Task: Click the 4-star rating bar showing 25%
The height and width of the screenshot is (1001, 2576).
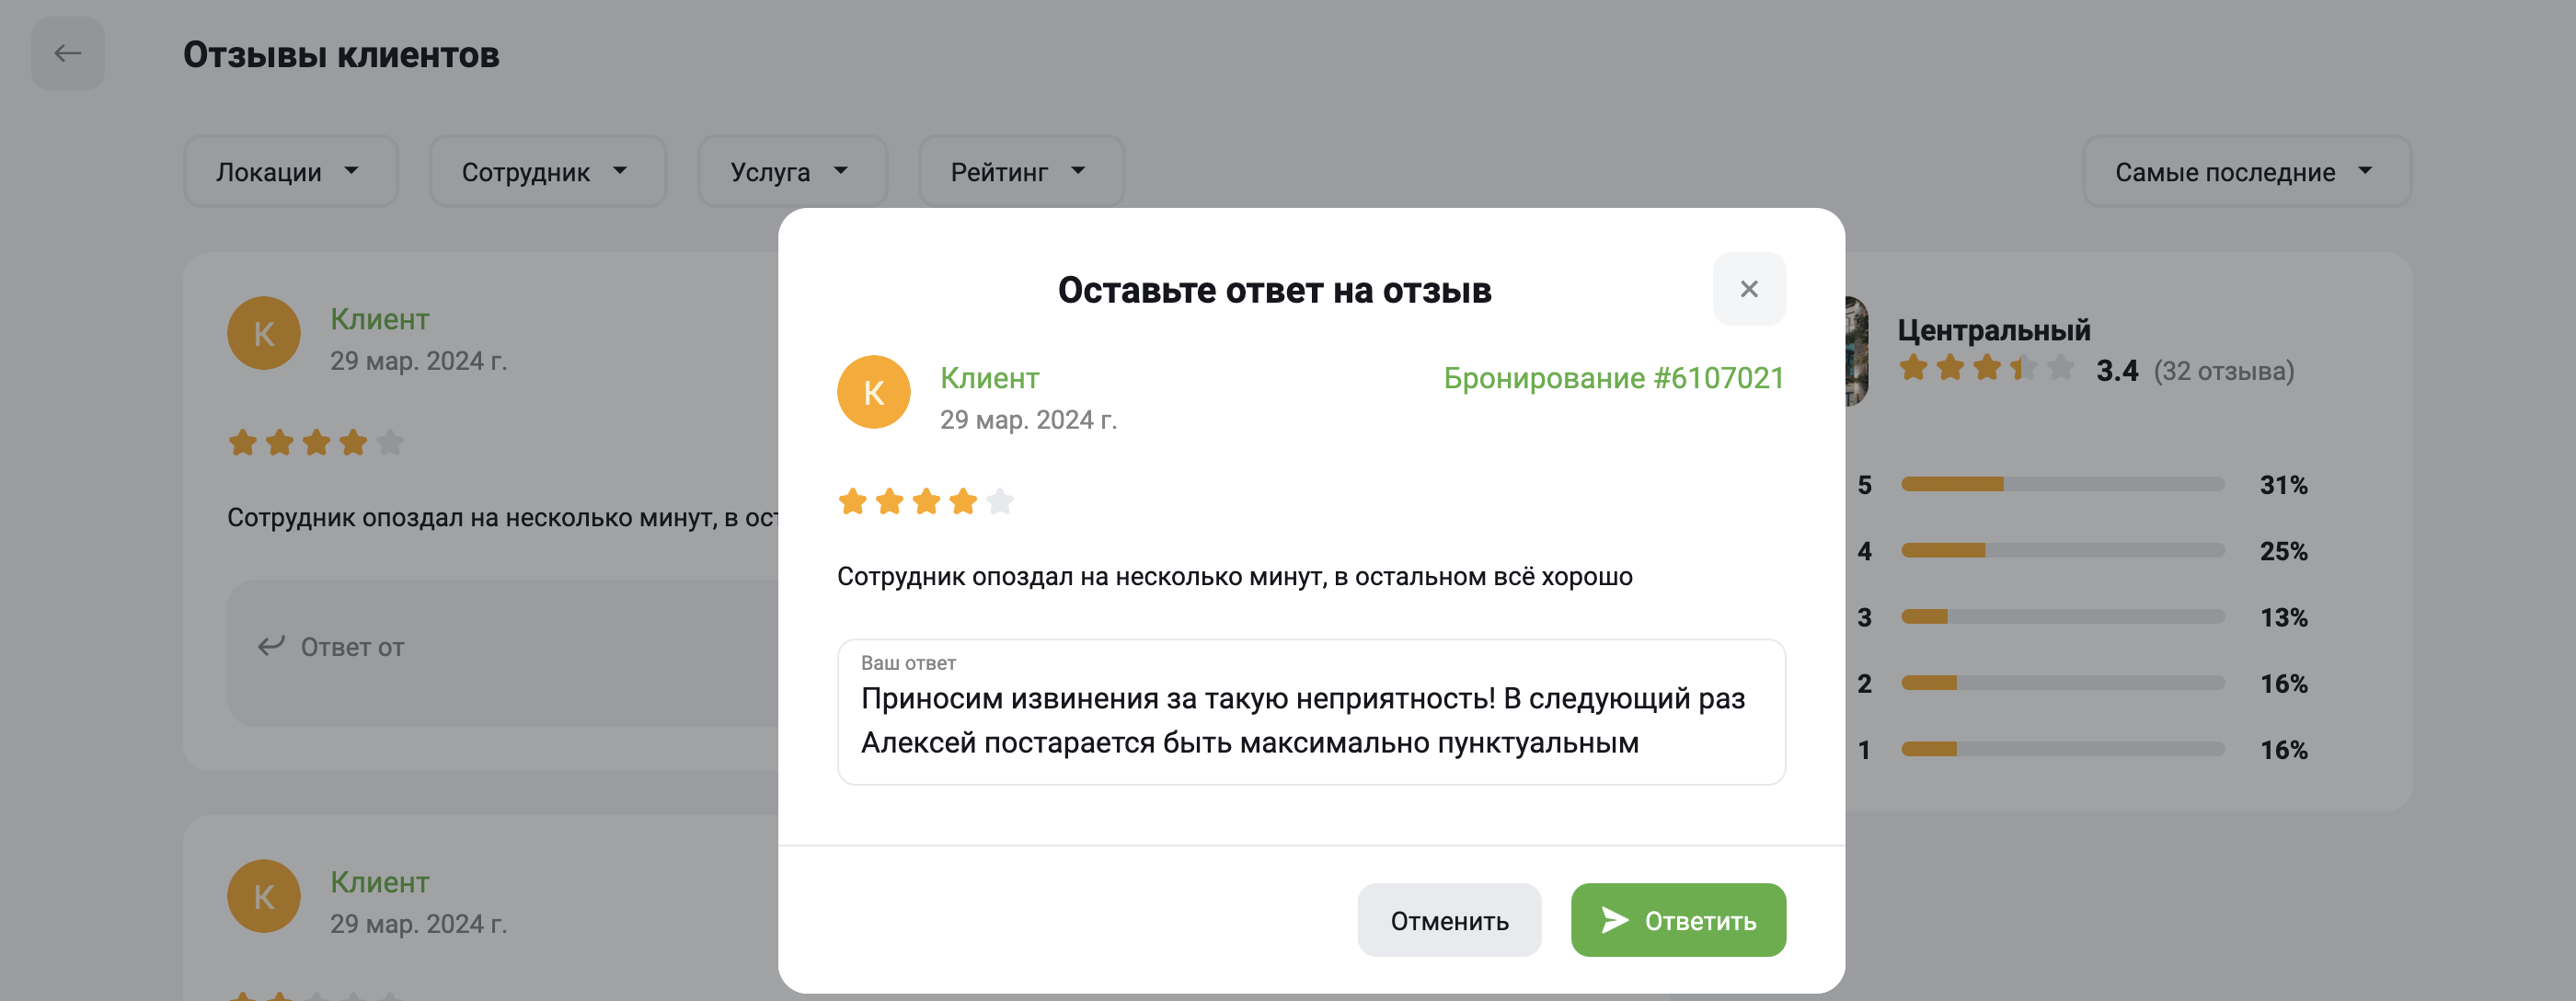Action: point(2063,550)
